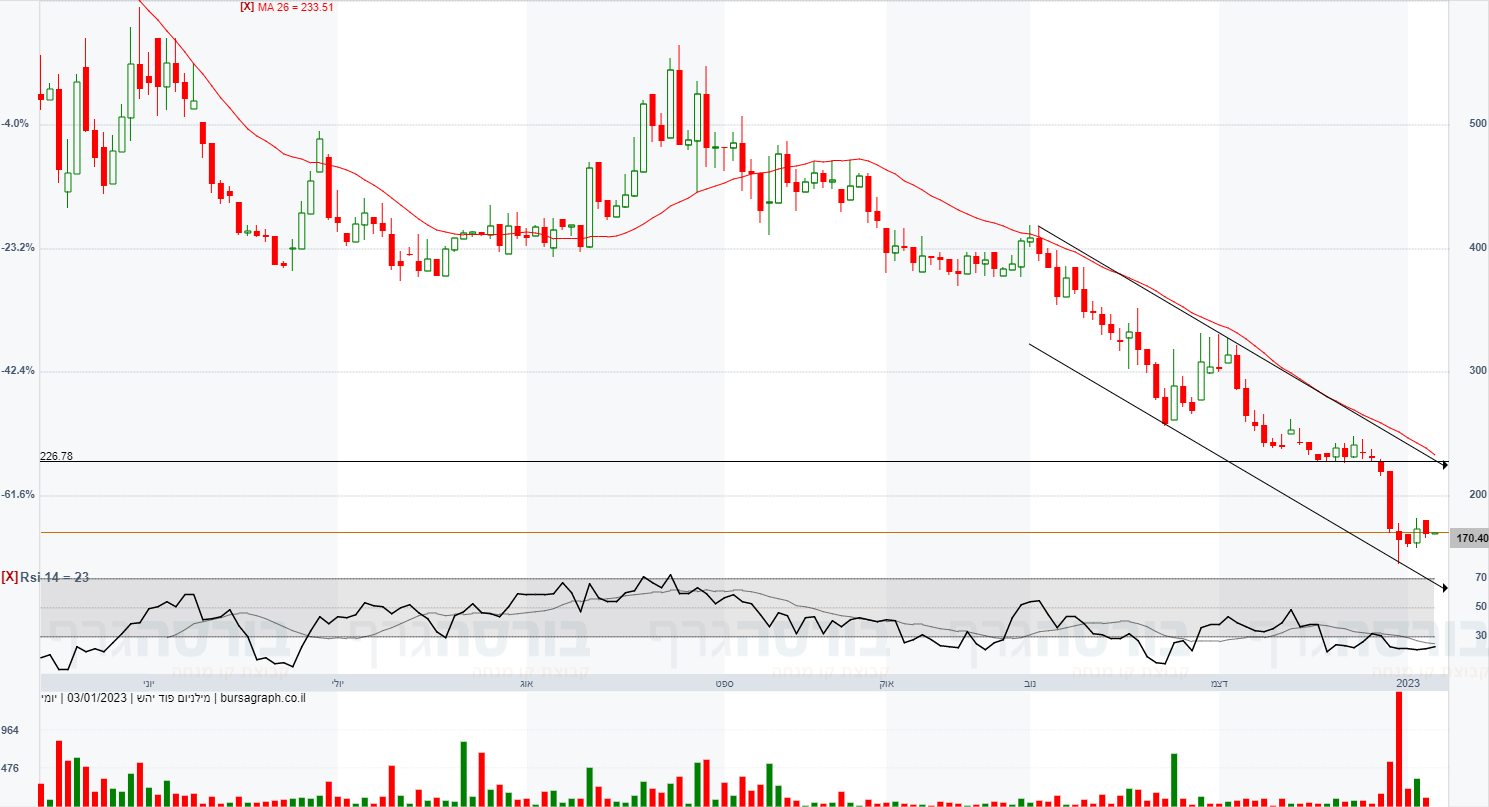Click the מילניום פוד יהש stock name in the footer
This screenshot has width=1489, height=807.
(x=174, y=697)
